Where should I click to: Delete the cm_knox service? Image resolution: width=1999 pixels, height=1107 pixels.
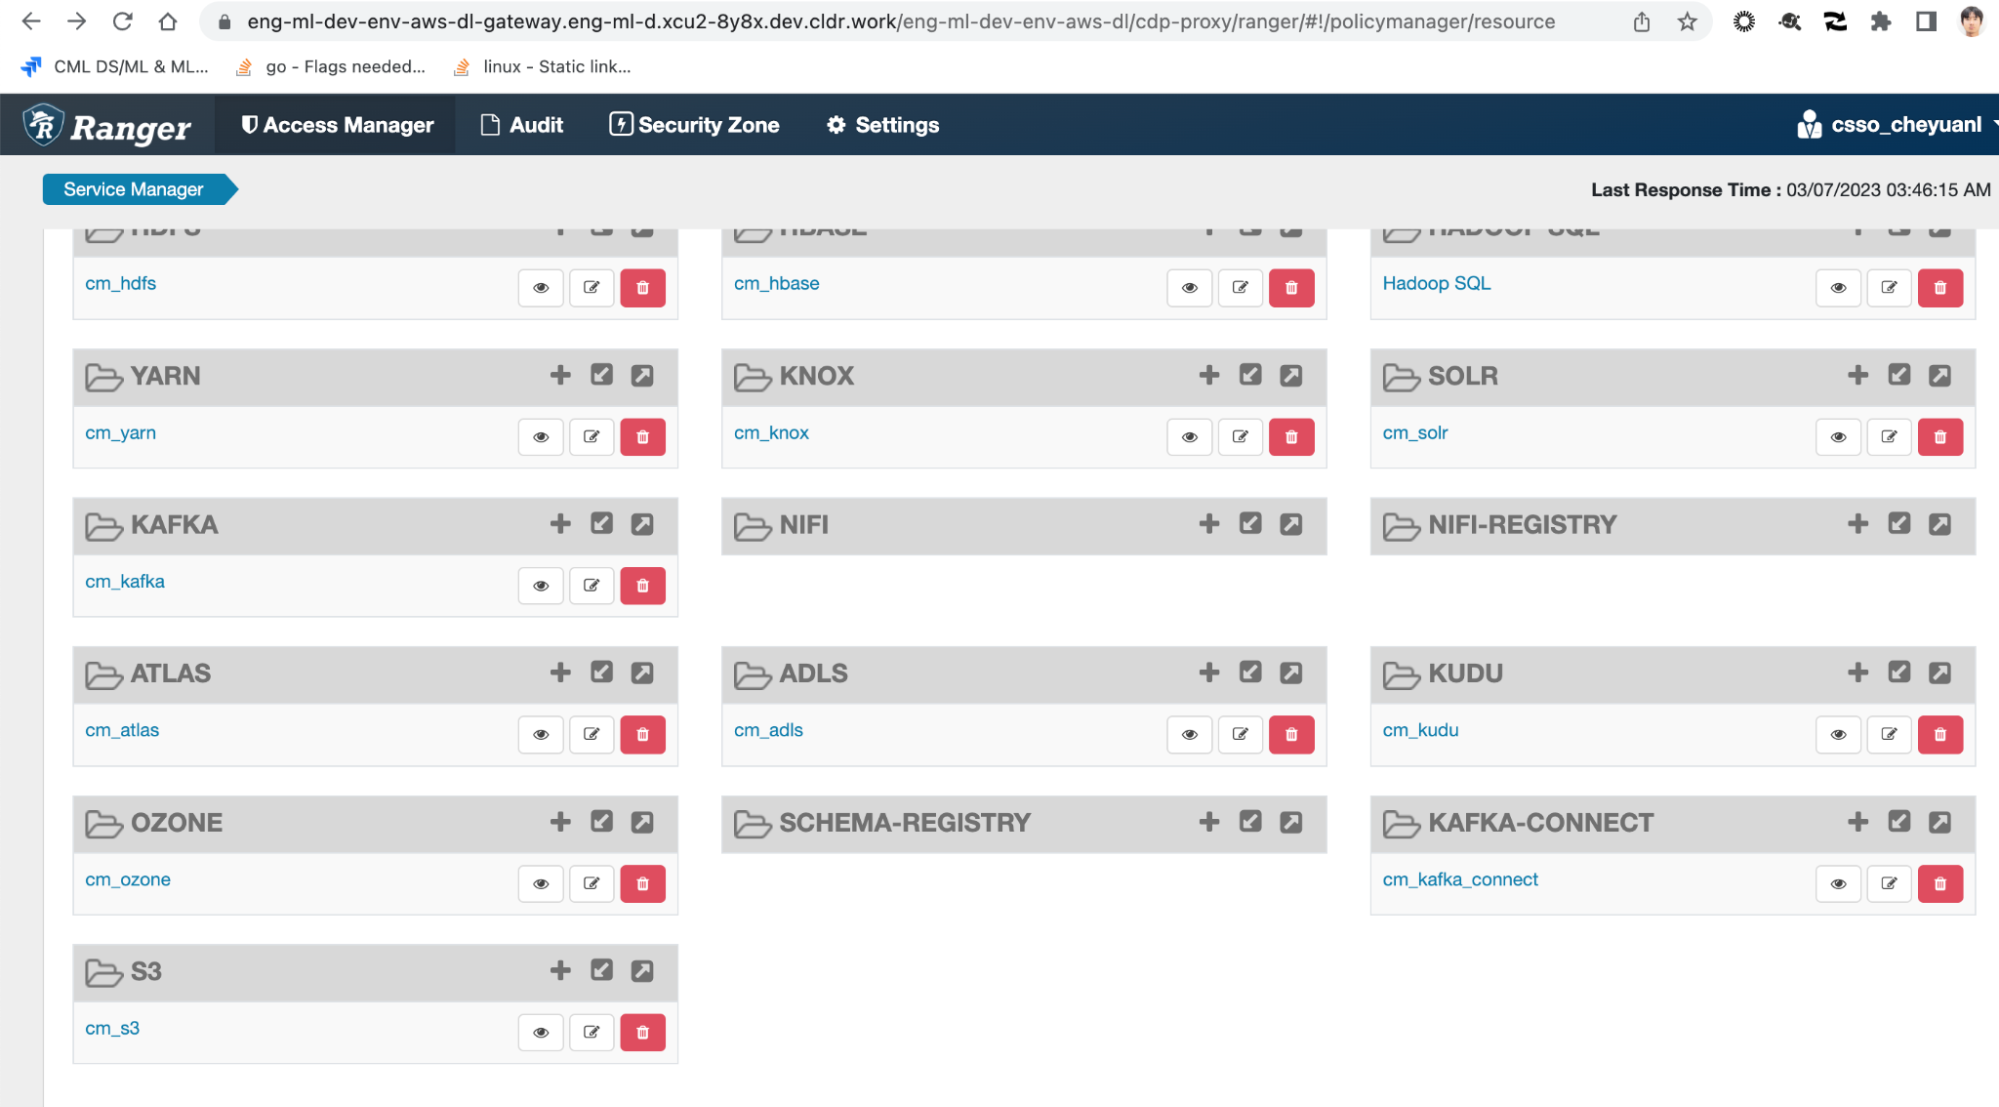coord(1291,437)
